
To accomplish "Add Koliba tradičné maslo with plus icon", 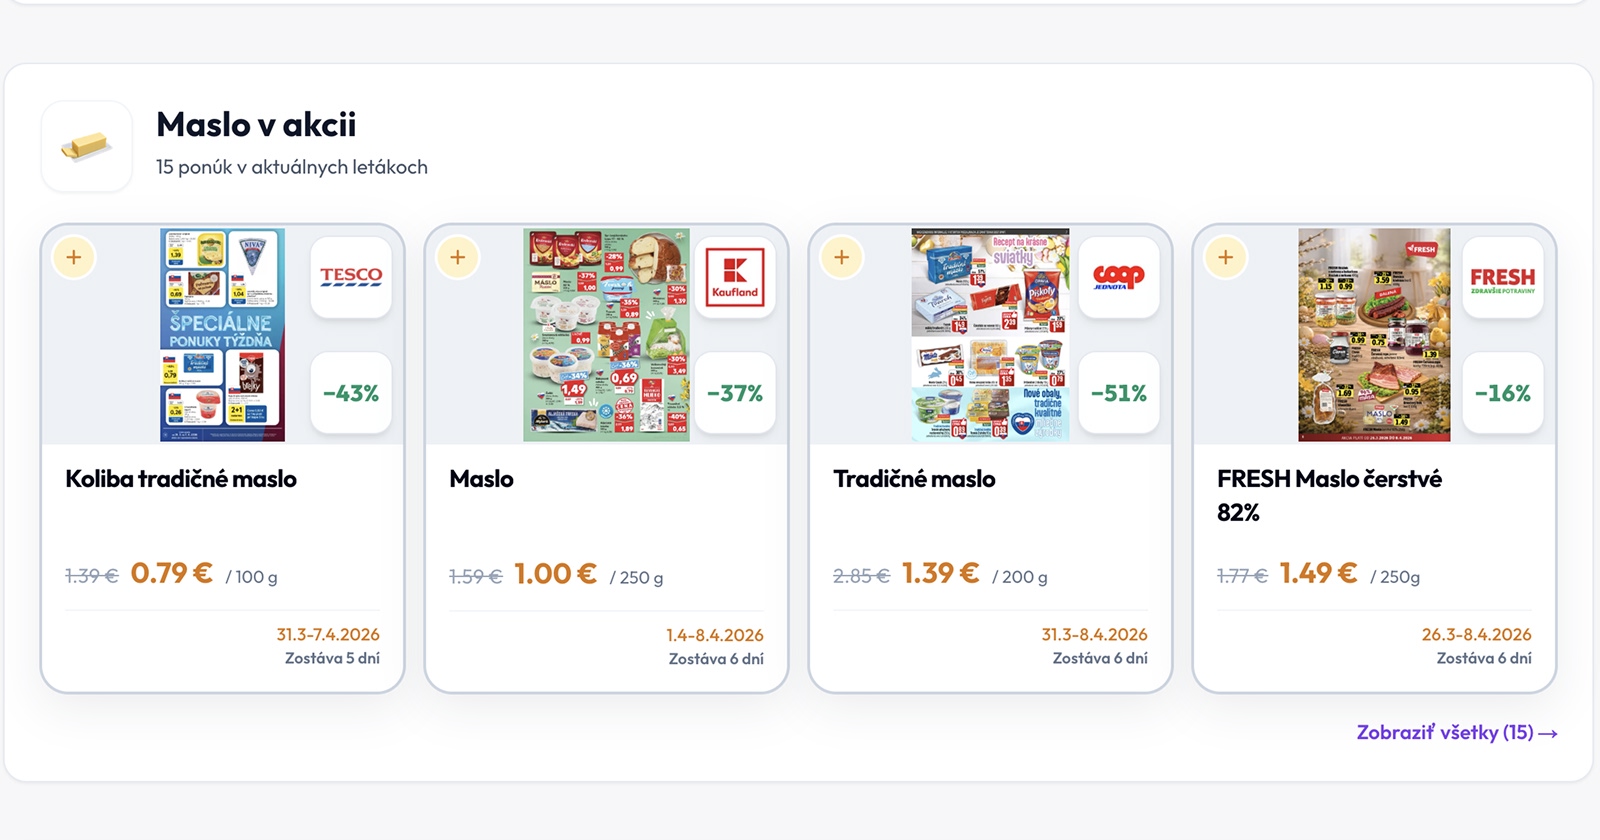I will (x=74, y=257).
